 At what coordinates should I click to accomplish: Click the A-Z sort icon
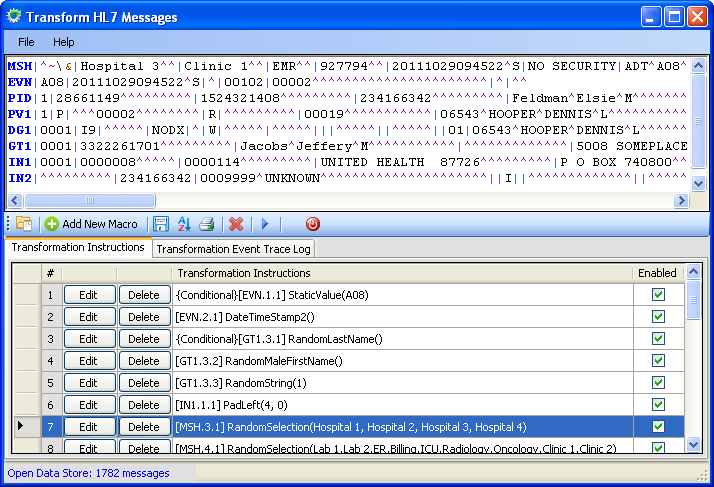[184, 224]
